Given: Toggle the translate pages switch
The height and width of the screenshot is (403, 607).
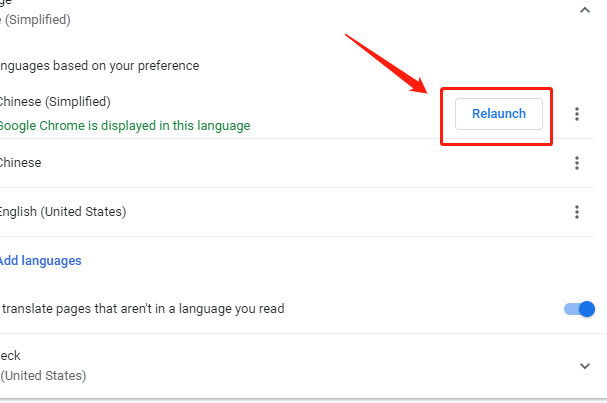Looking at the screenshot, I should (579, 309).
